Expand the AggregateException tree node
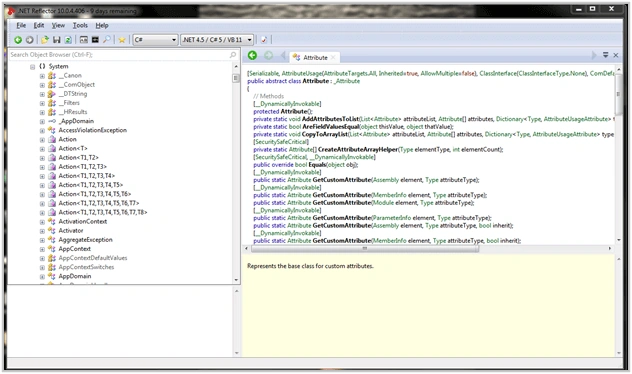The image size is (632, 374). (42, 240)
